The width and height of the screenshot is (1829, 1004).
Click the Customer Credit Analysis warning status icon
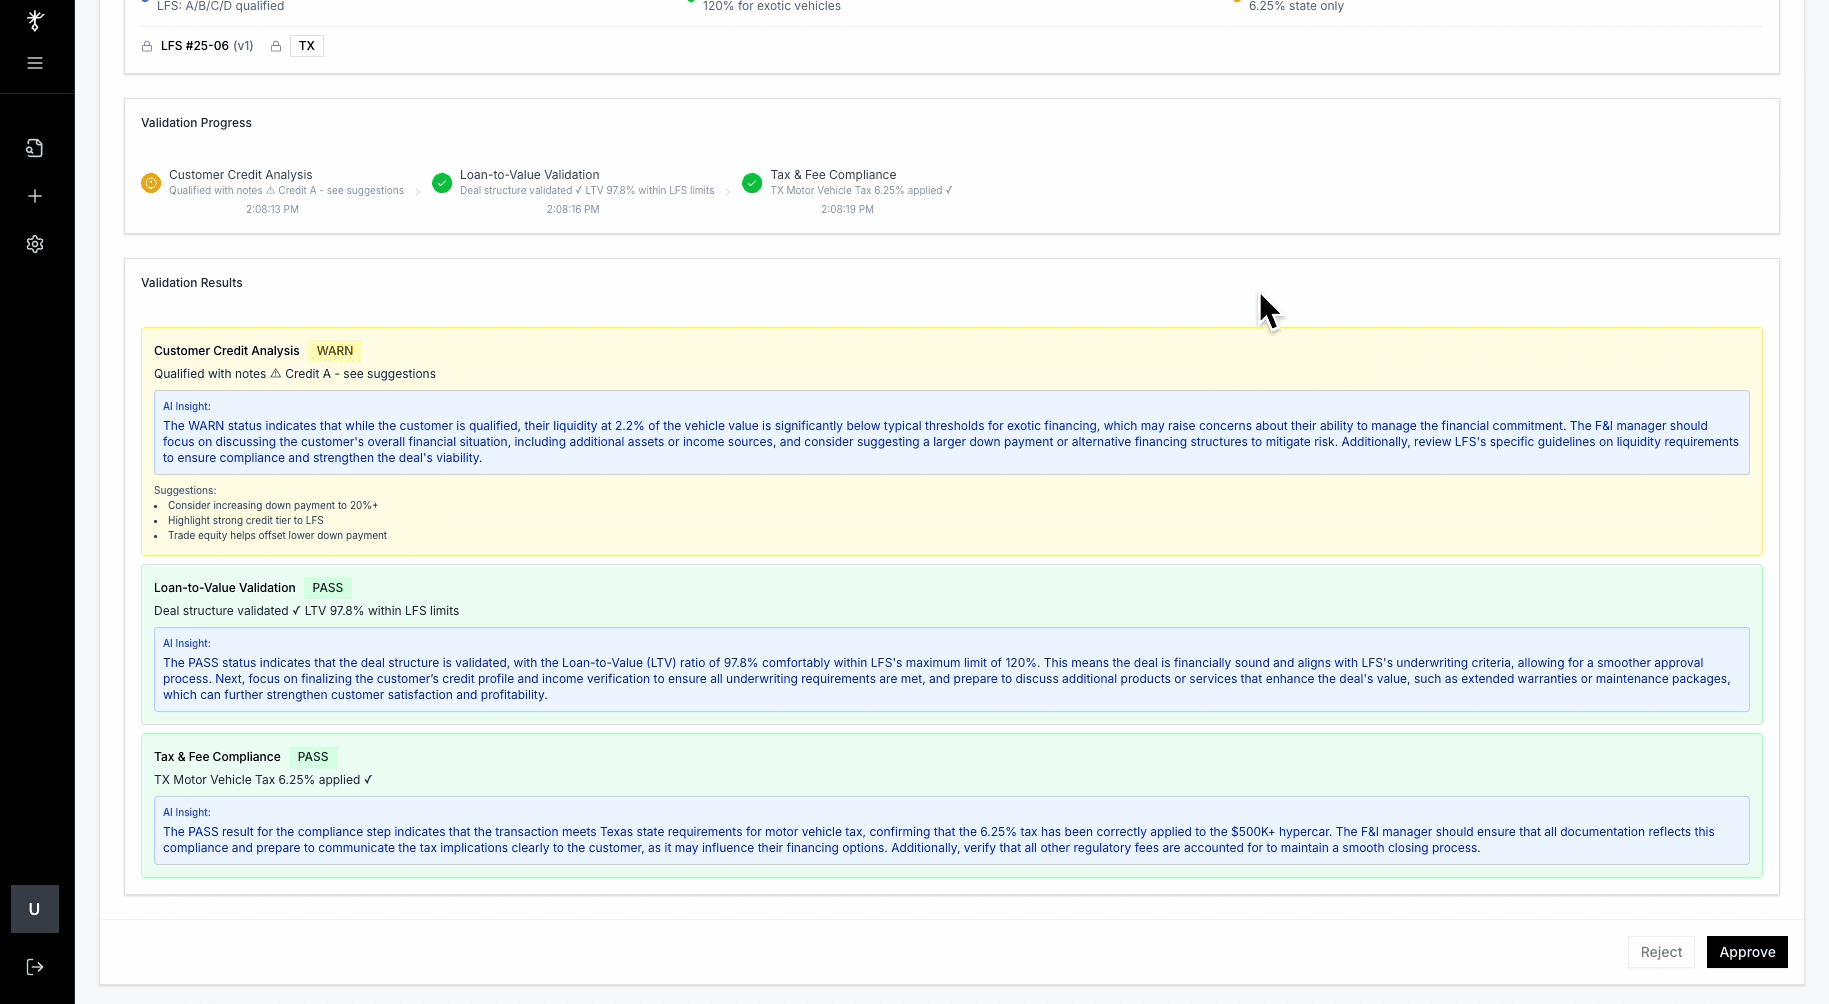151,183
